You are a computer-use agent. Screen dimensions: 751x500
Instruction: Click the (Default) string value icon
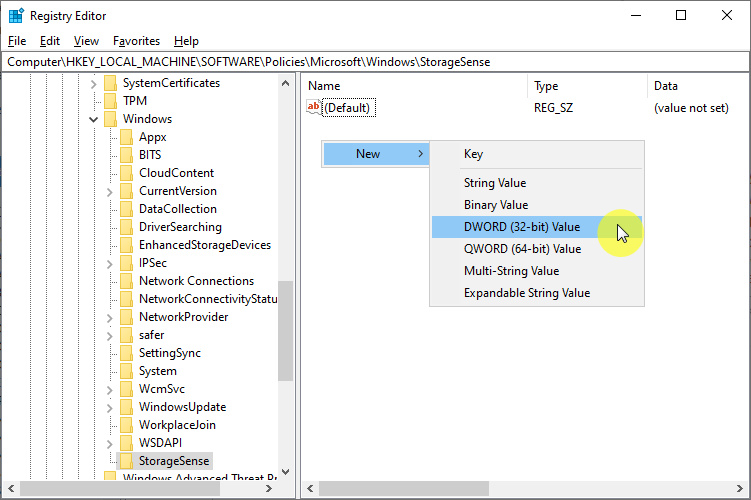pyautogui.click(x=314, y=107)
